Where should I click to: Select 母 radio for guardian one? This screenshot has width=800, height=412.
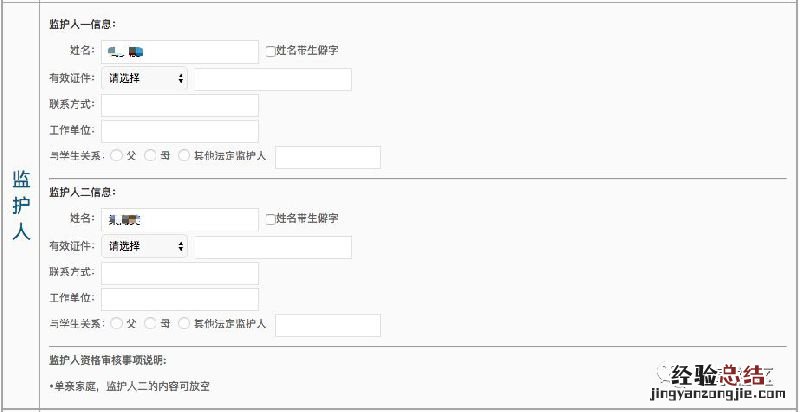click(150, 156)
